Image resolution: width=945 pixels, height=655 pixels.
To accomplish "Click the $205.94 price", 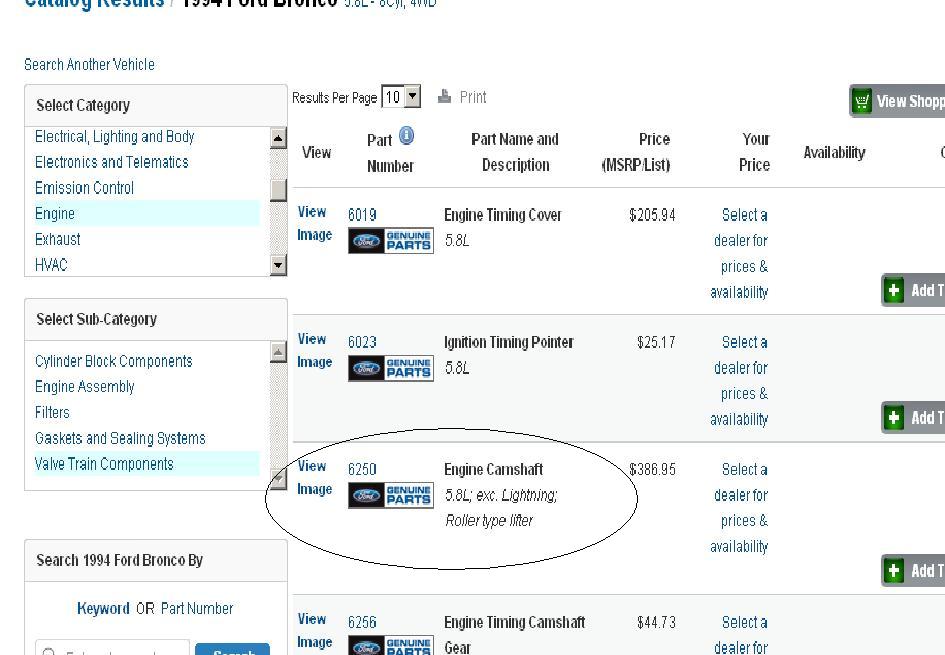I will pyautogui.click(x=652, y=215).
